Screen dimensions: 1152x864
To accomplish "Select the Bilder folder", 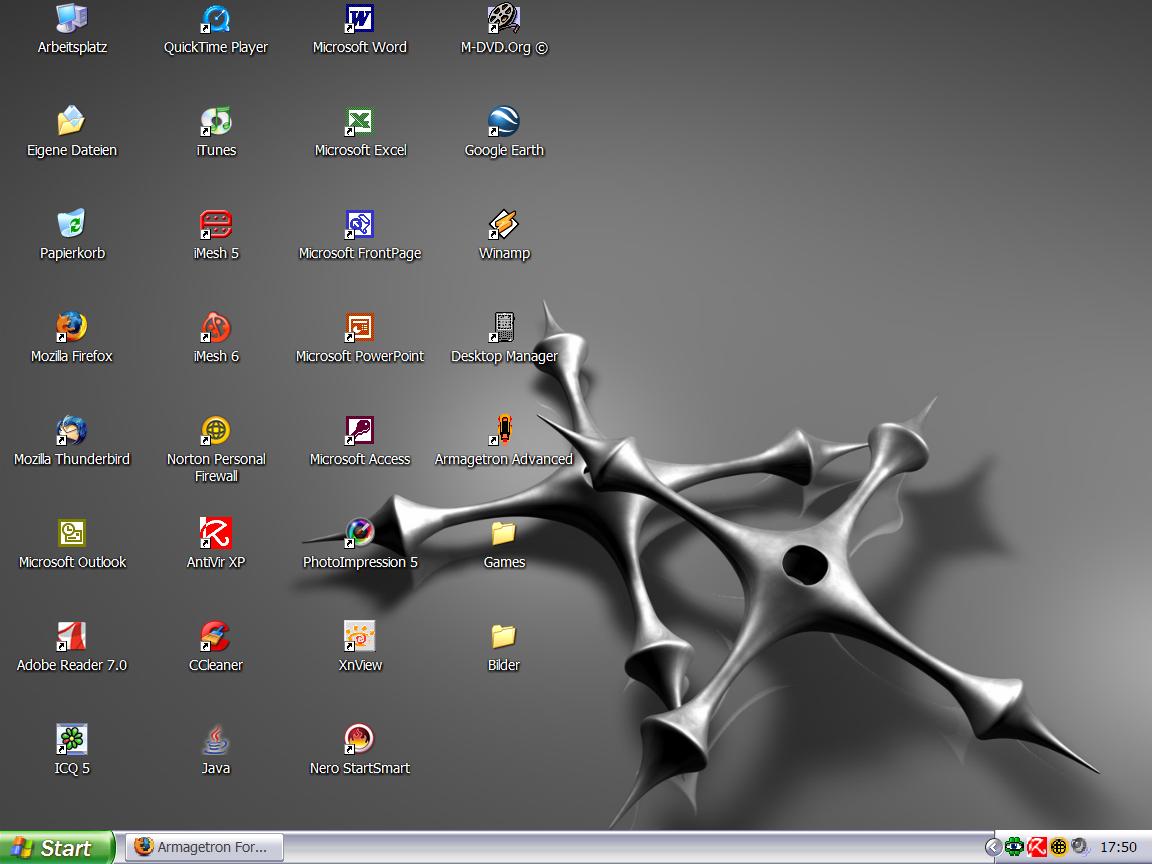I will 503,637.
